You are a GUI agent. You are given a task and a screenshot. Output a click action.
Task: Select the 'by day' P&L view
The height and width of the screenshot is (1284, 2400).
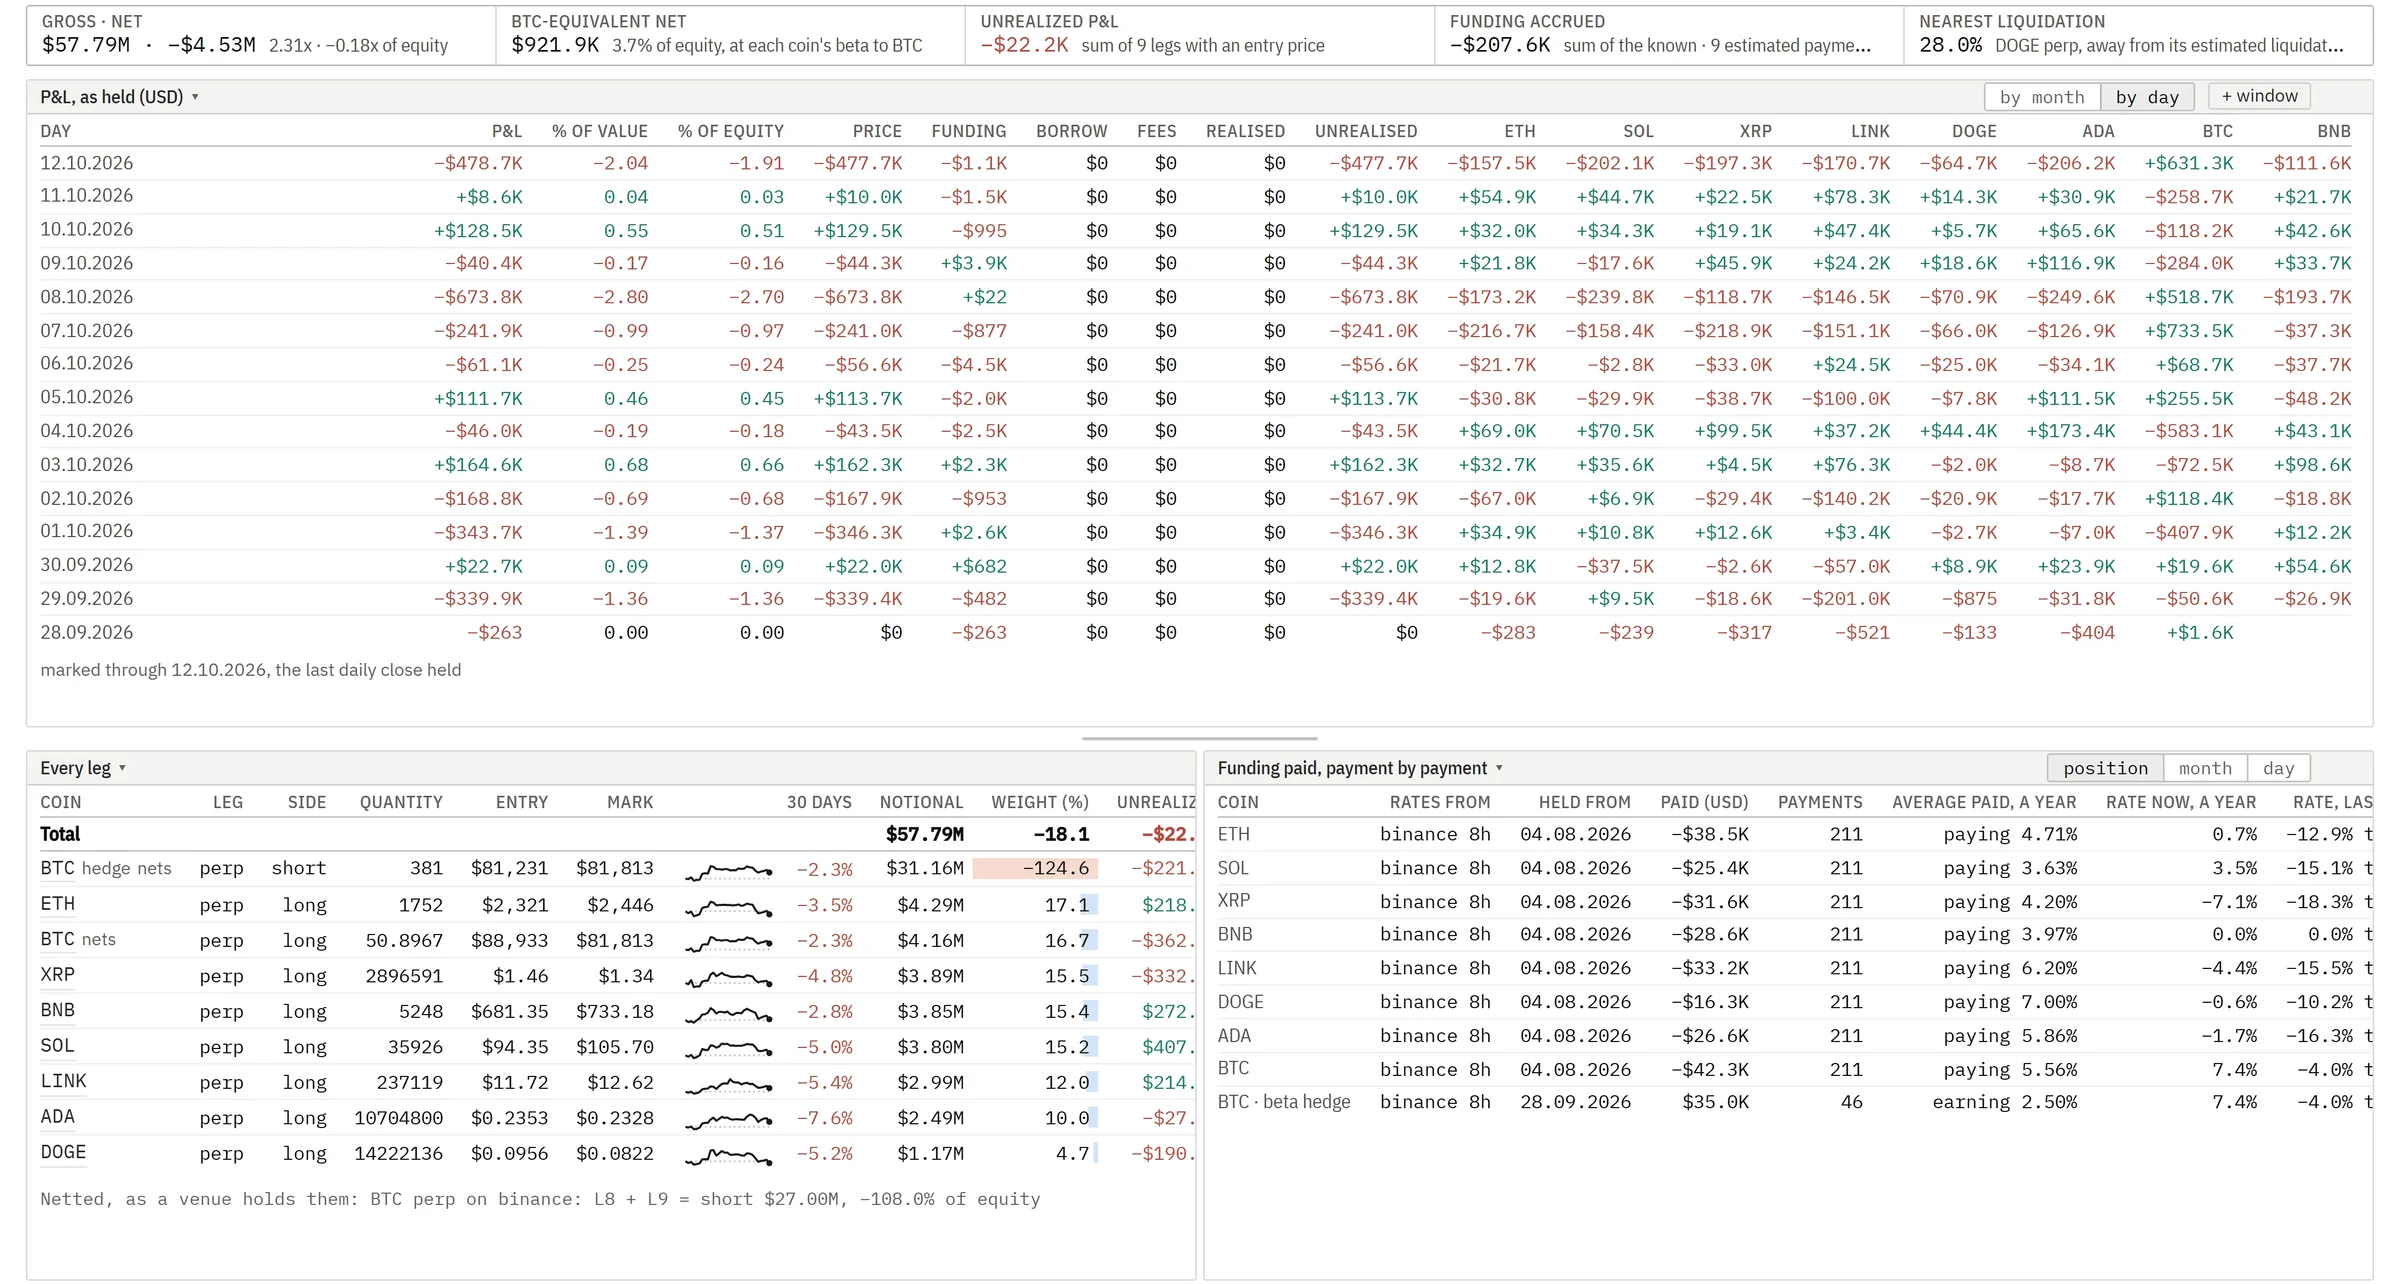[2147, 97]
